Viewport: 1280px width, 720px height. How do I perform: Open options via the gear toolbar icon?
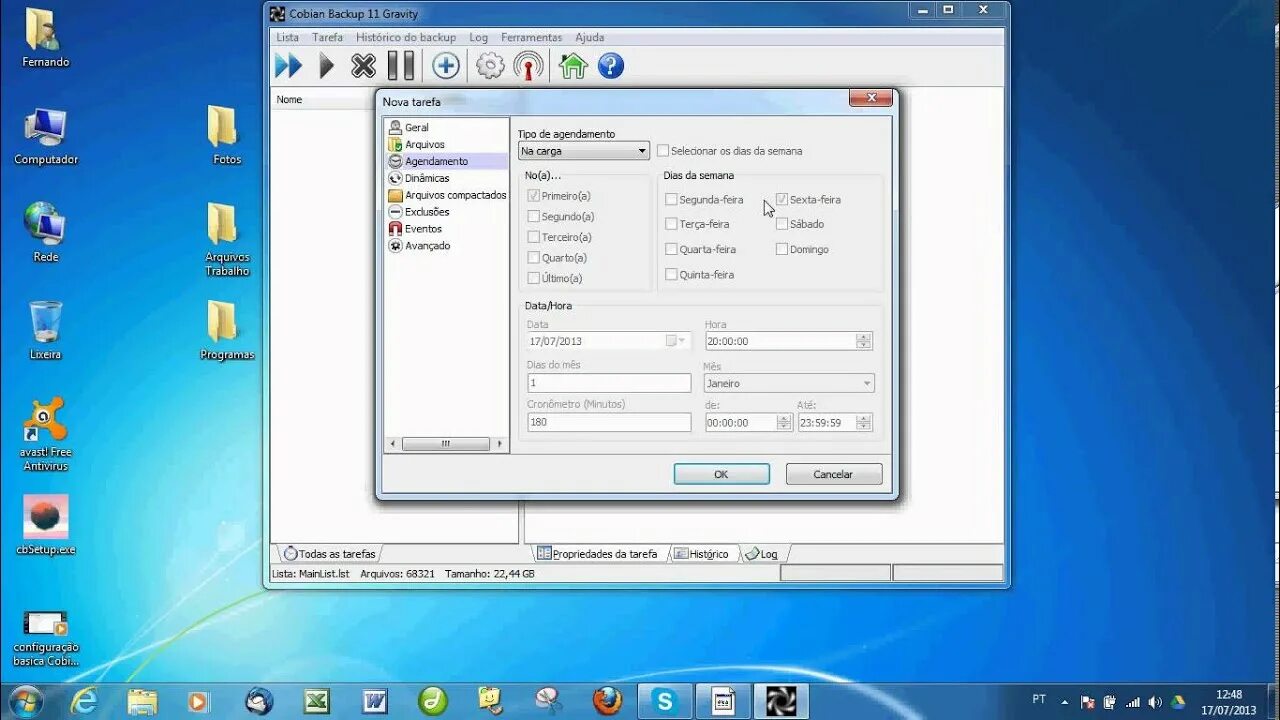(x=490, y=66)
